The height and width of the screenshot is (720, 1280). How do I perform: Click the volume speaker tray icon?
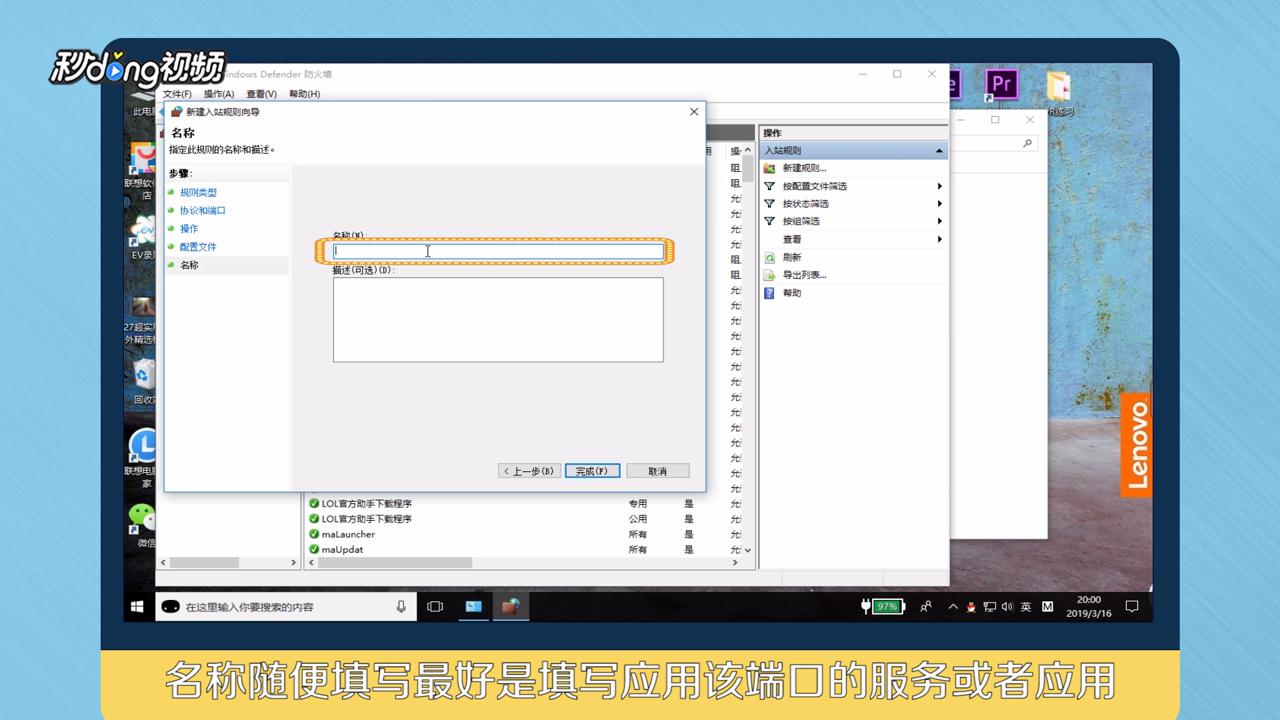pyautogui.click(x=1007, y=607)
